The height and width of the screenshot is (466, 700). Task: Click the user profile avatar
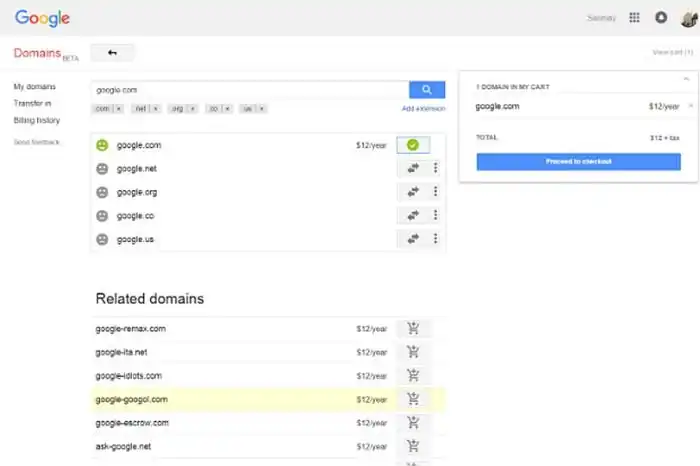(x=687, y=17)
